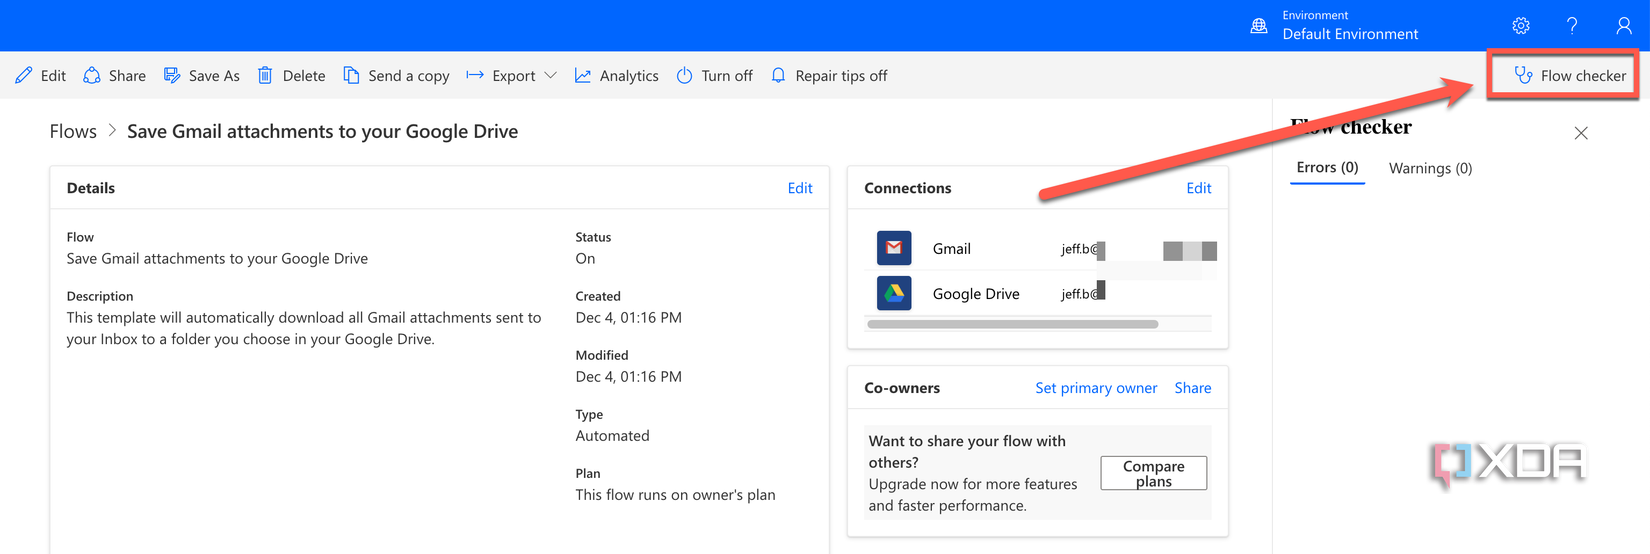Click the flow description text
1650x554 pixels.
click(x=304, y=328)
